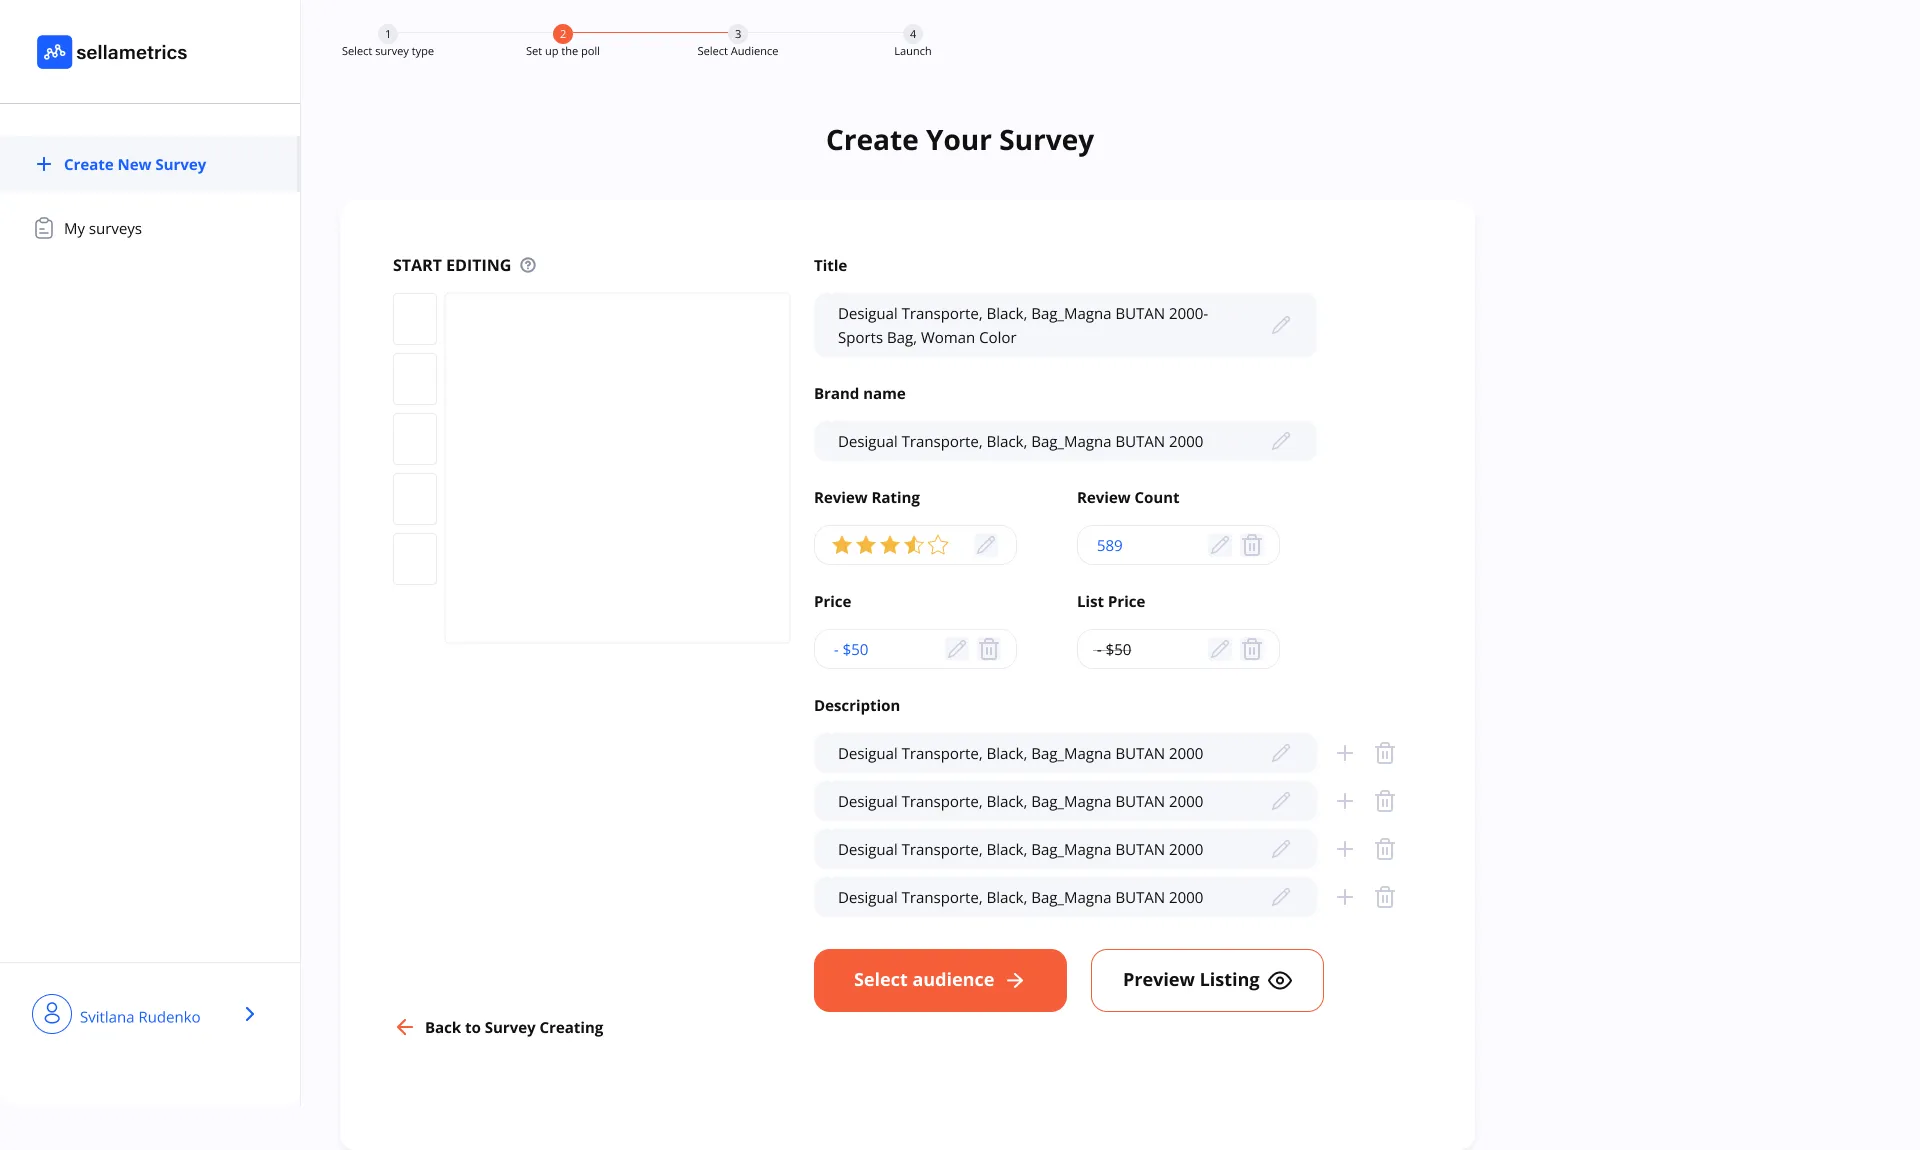Add line after third Description row
The height and width of the screenshot is (1150, 1920).
[1345, 849]
